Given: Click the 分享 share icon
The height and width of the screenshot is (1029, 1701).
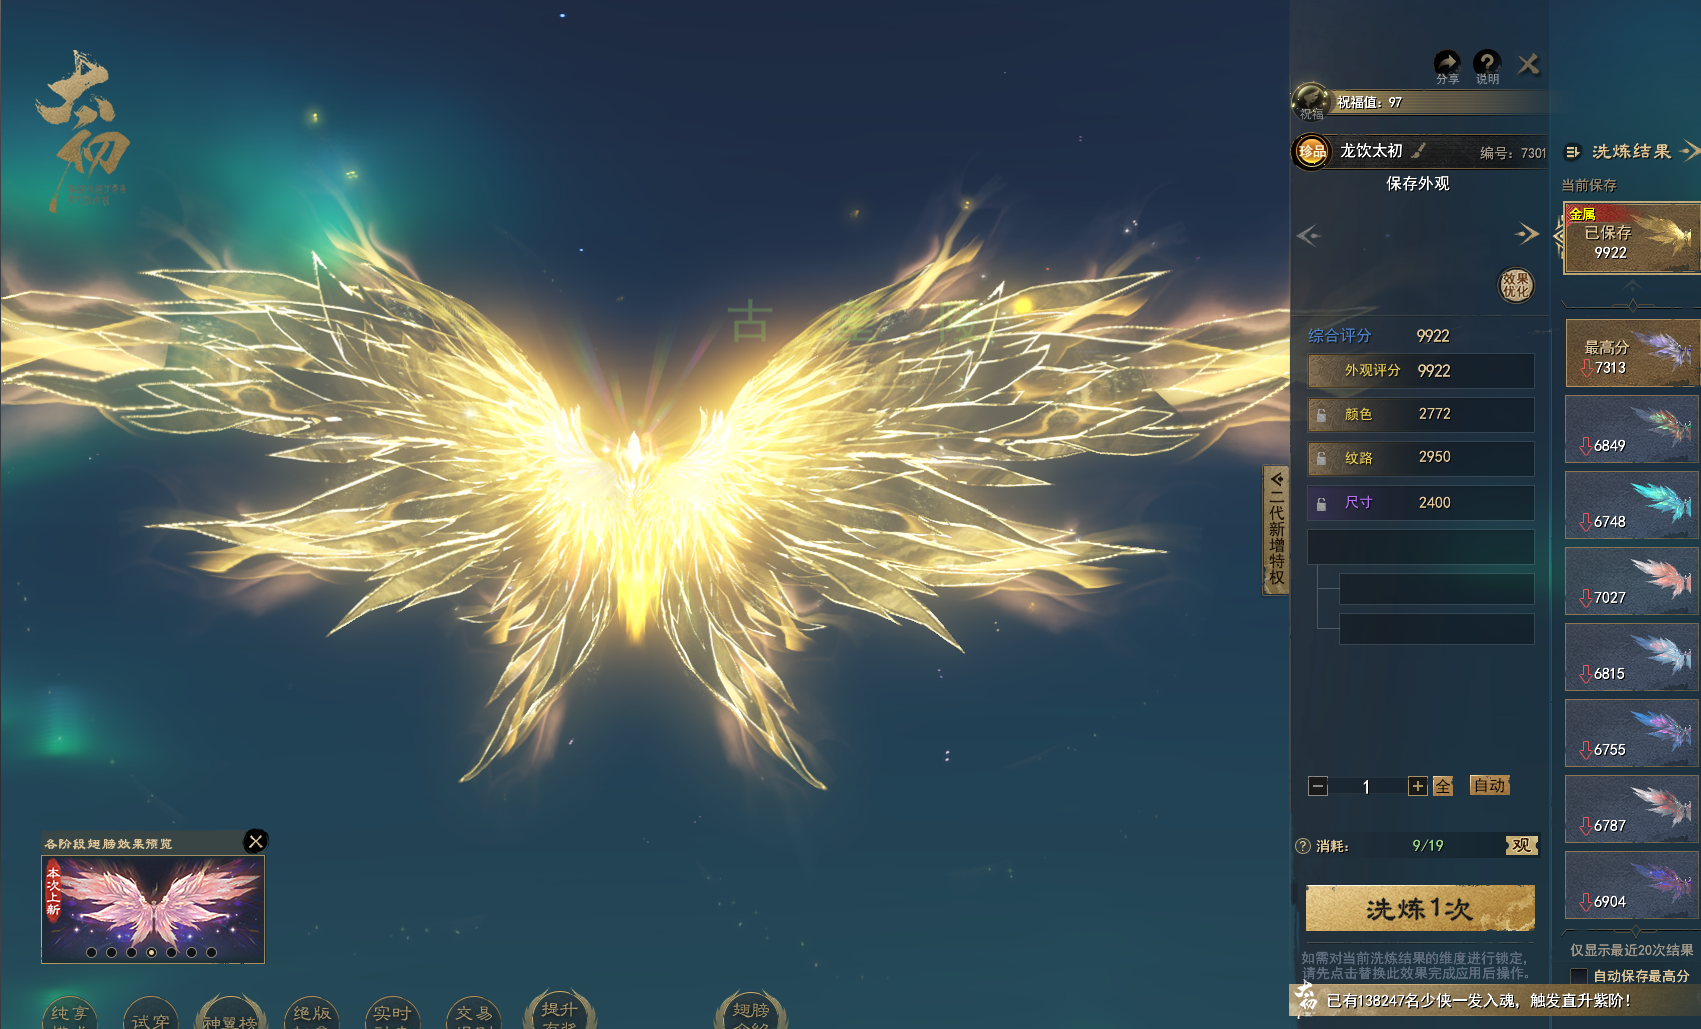Looking at the screenshot, I should pos(1446,65).
